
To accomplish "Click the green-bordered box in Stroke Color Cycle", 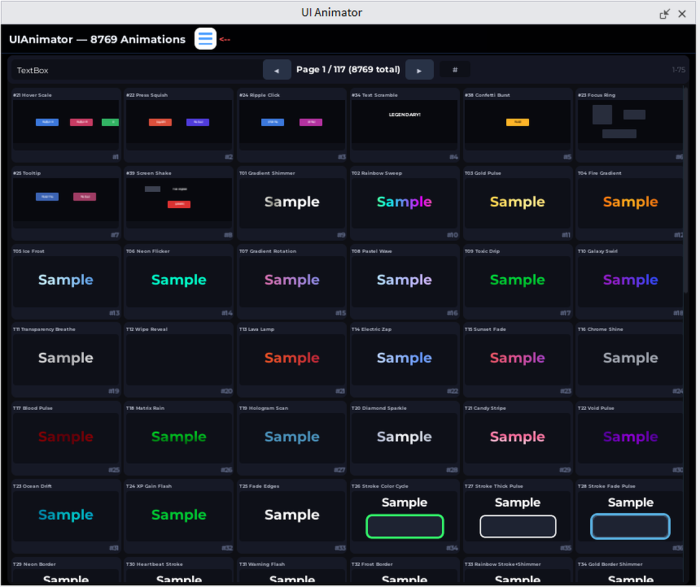I will [x=404, y=526].
